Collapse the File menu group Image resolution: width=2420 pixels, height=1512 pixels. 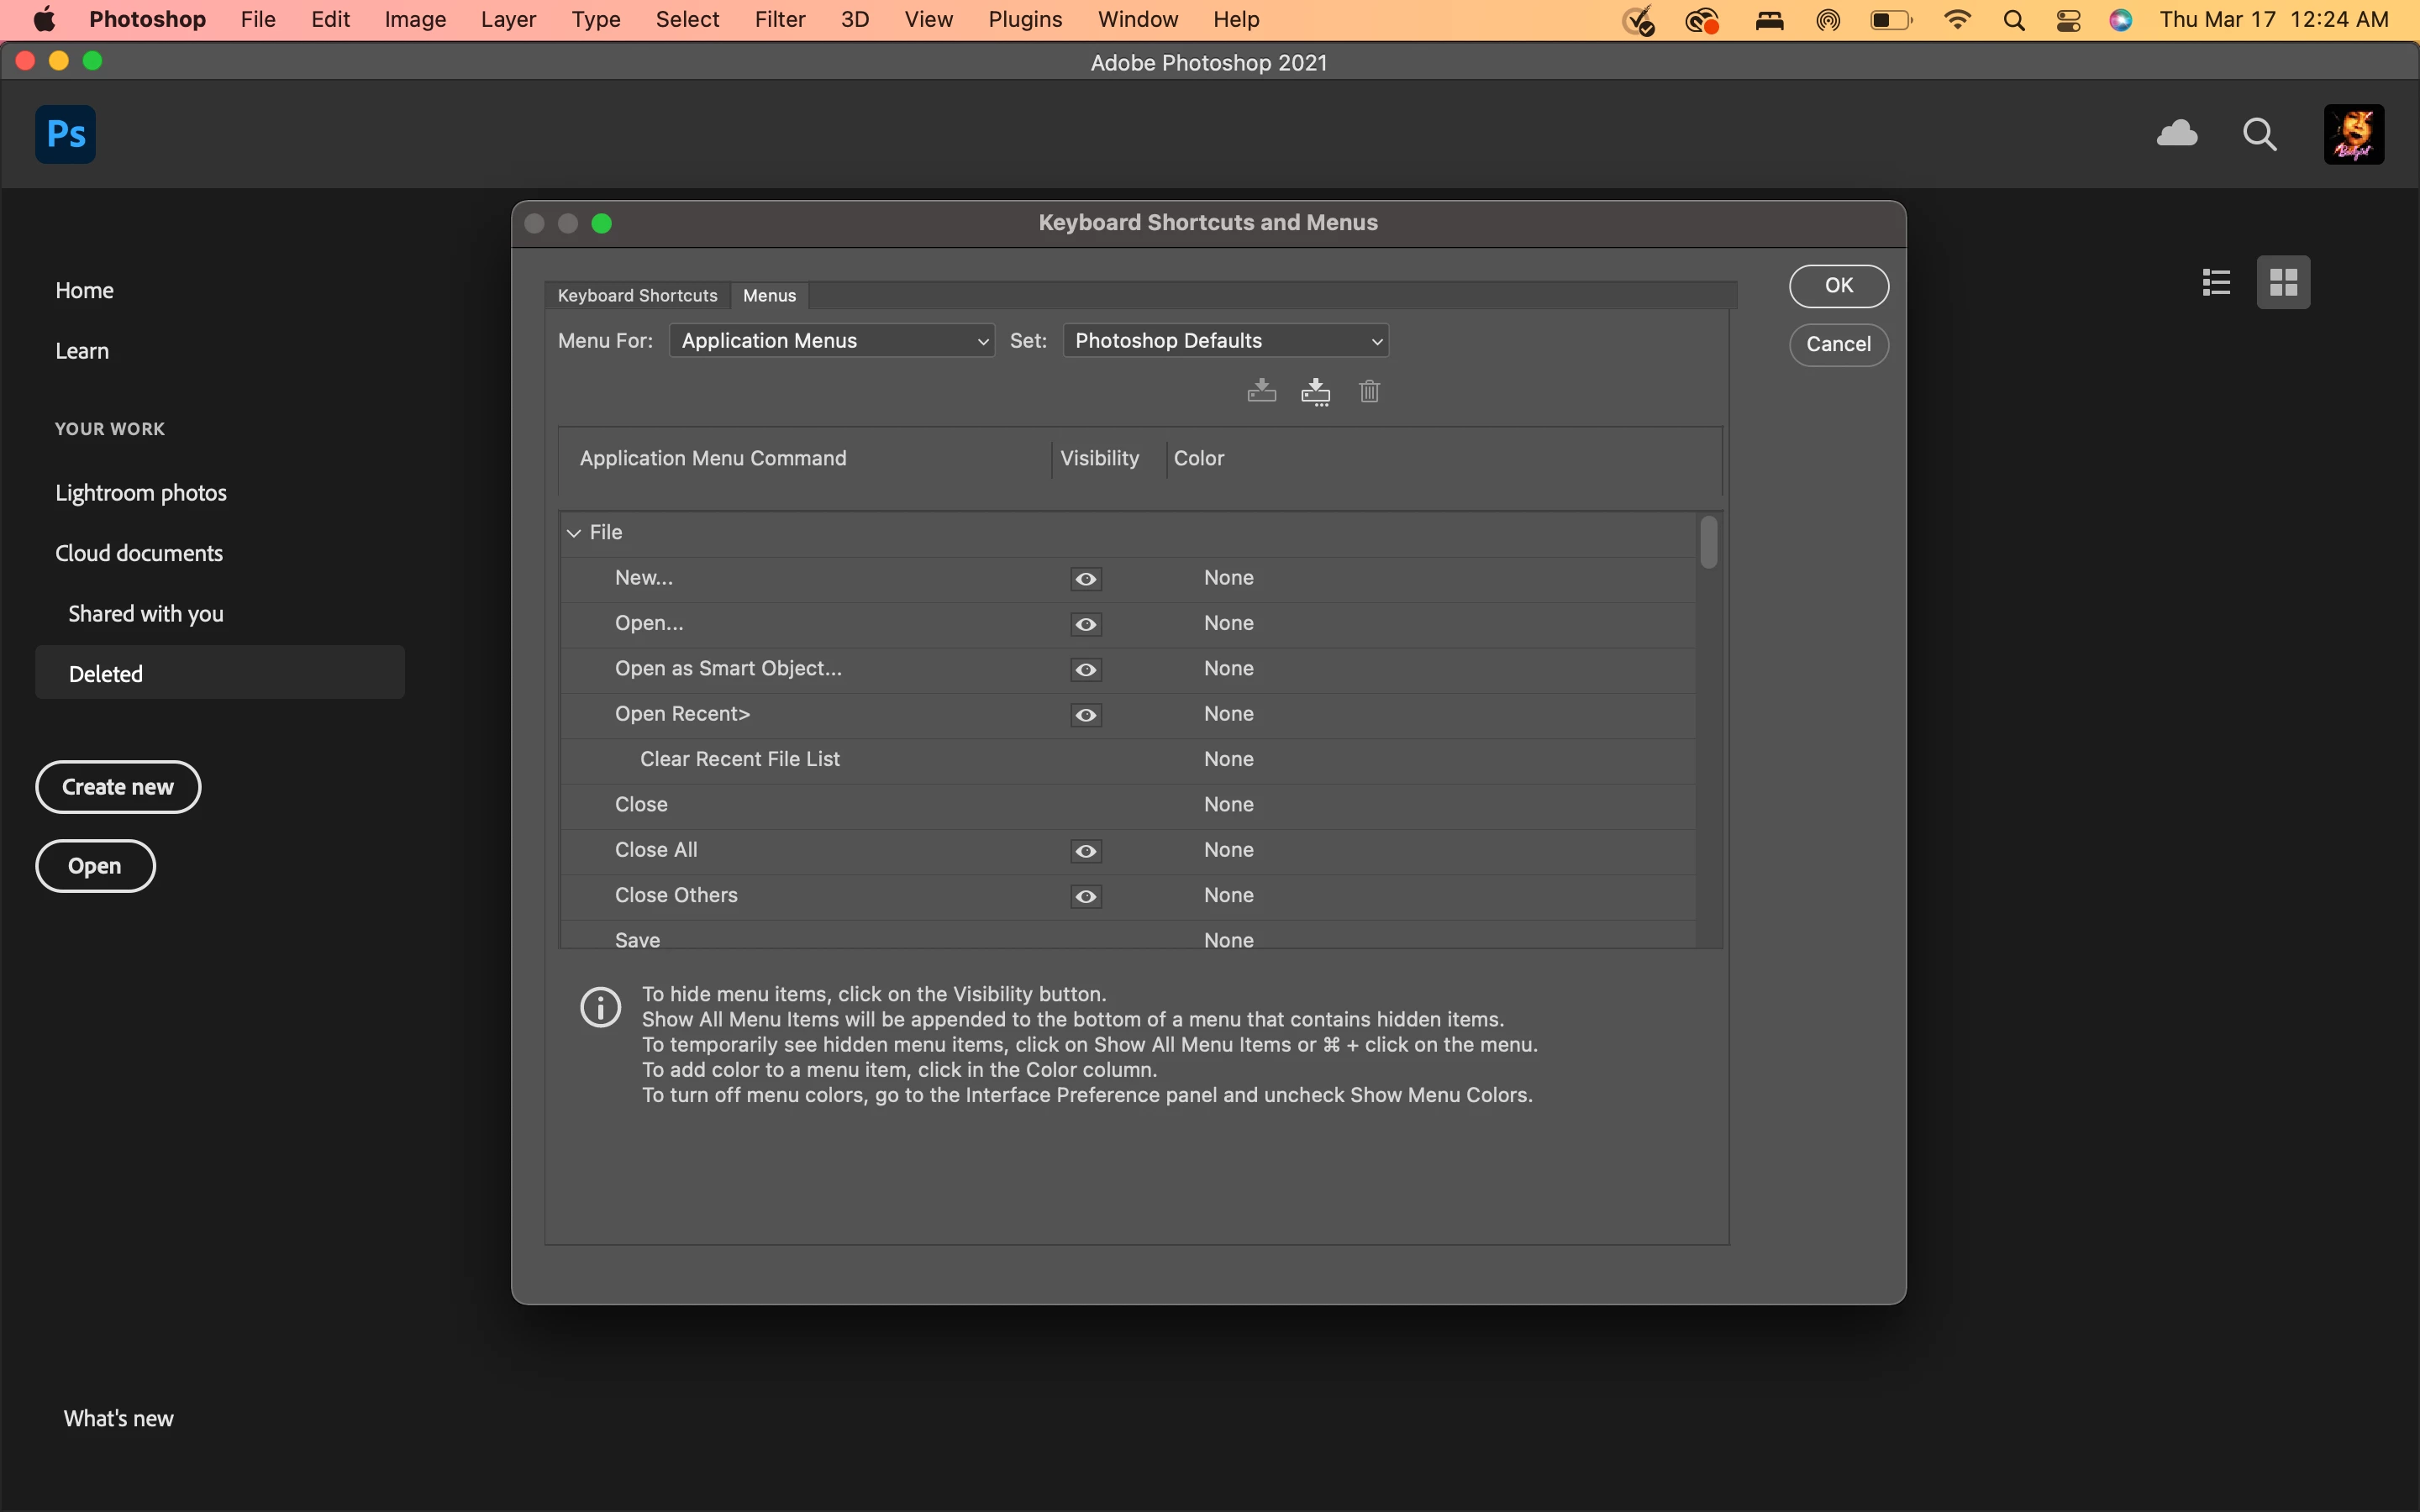pyautogui.click(x=574, y=533)
